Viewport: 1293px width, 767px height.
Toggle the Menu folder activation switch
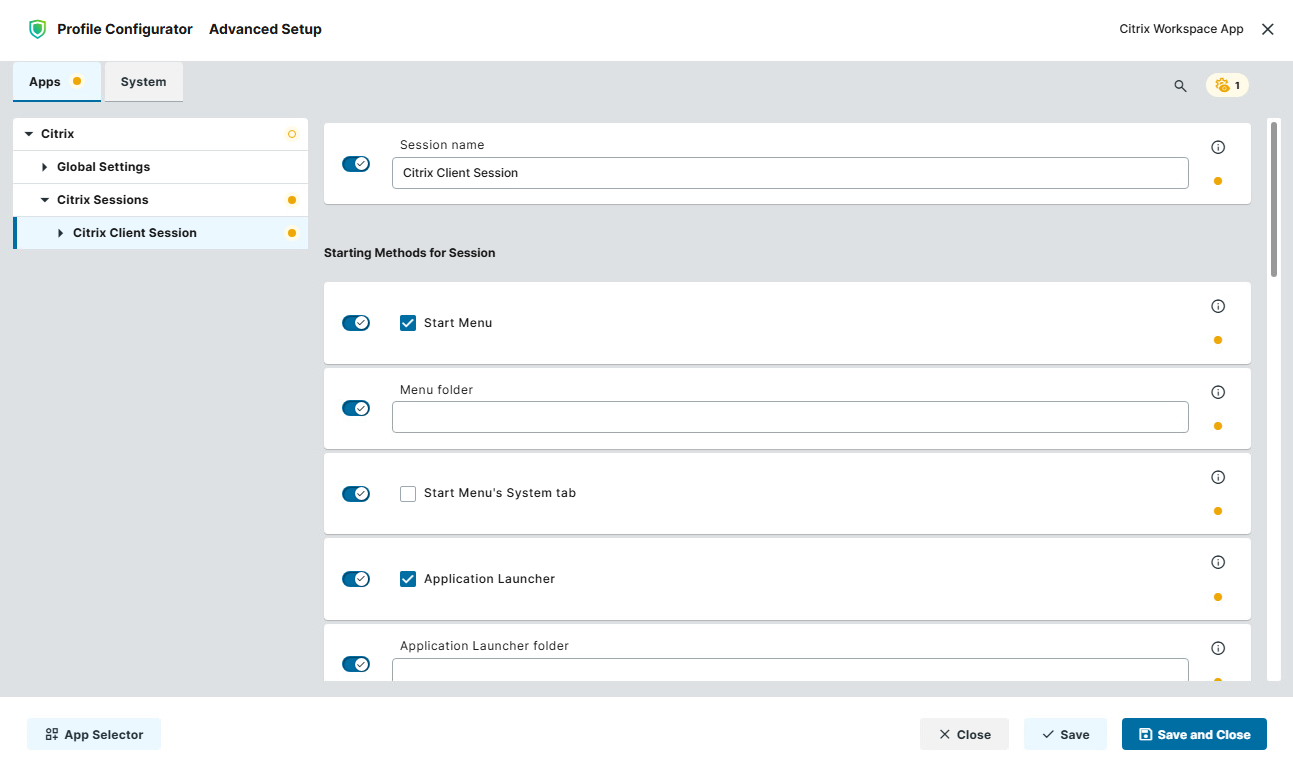coord(356,408)
